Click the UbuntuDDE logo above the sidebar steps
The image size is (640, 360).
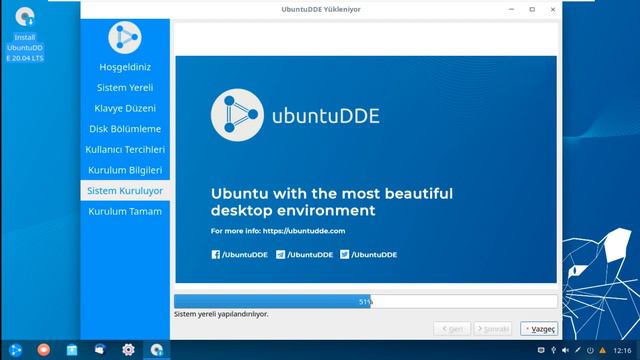(x=125, y=37)
